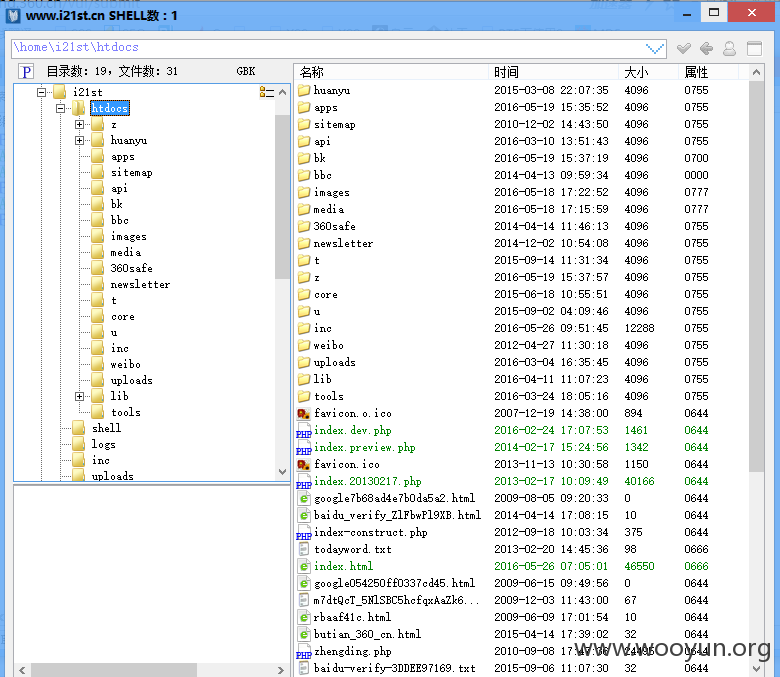The image size is (780, 677).
Task: Click folder icon of huanyu in file list
Action: point(304,91)
